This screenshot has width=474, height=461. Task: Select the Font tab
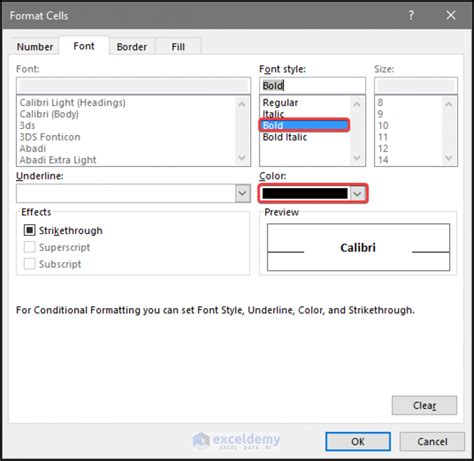(84, 46)
